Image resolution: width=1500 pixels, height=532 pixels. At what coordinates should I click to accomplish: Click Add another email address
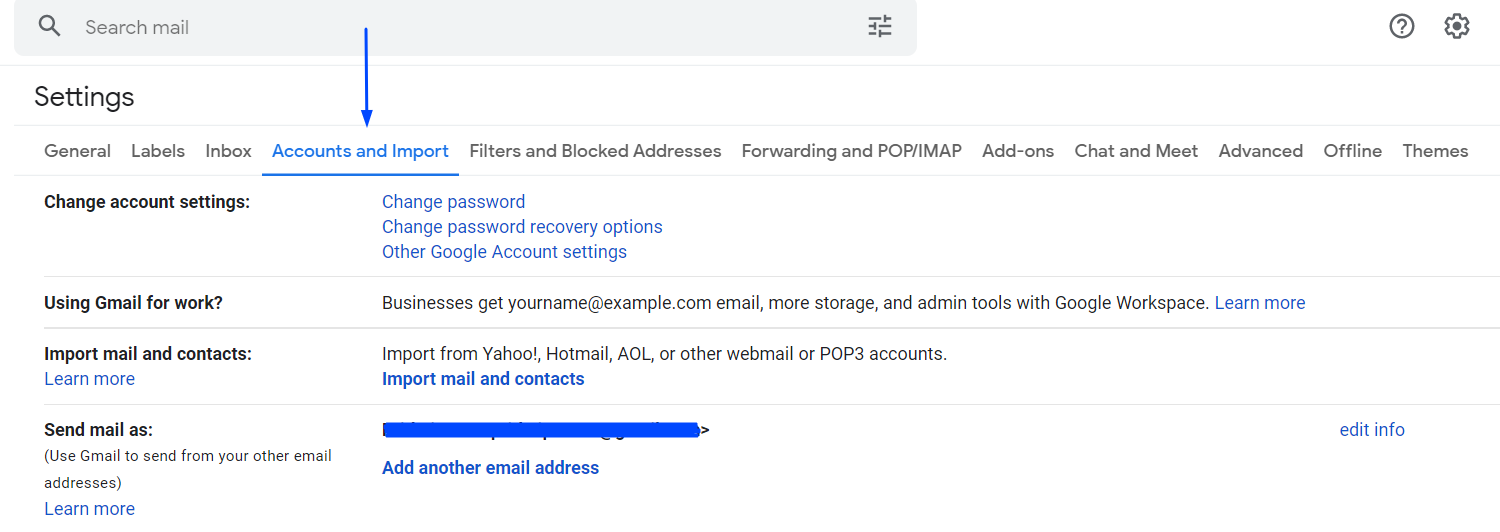[x=490, y=468]
